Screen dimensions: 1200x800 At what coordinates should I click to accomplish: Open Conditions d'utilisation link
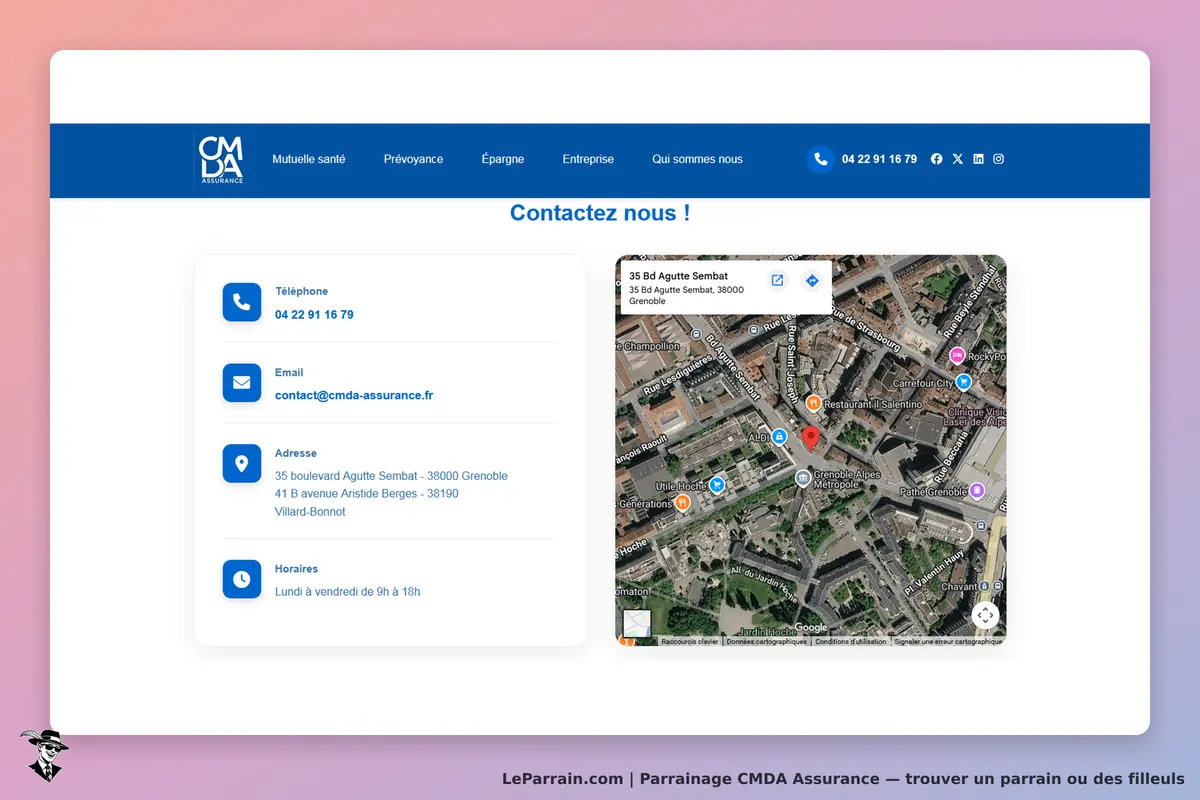coord(851,642)
